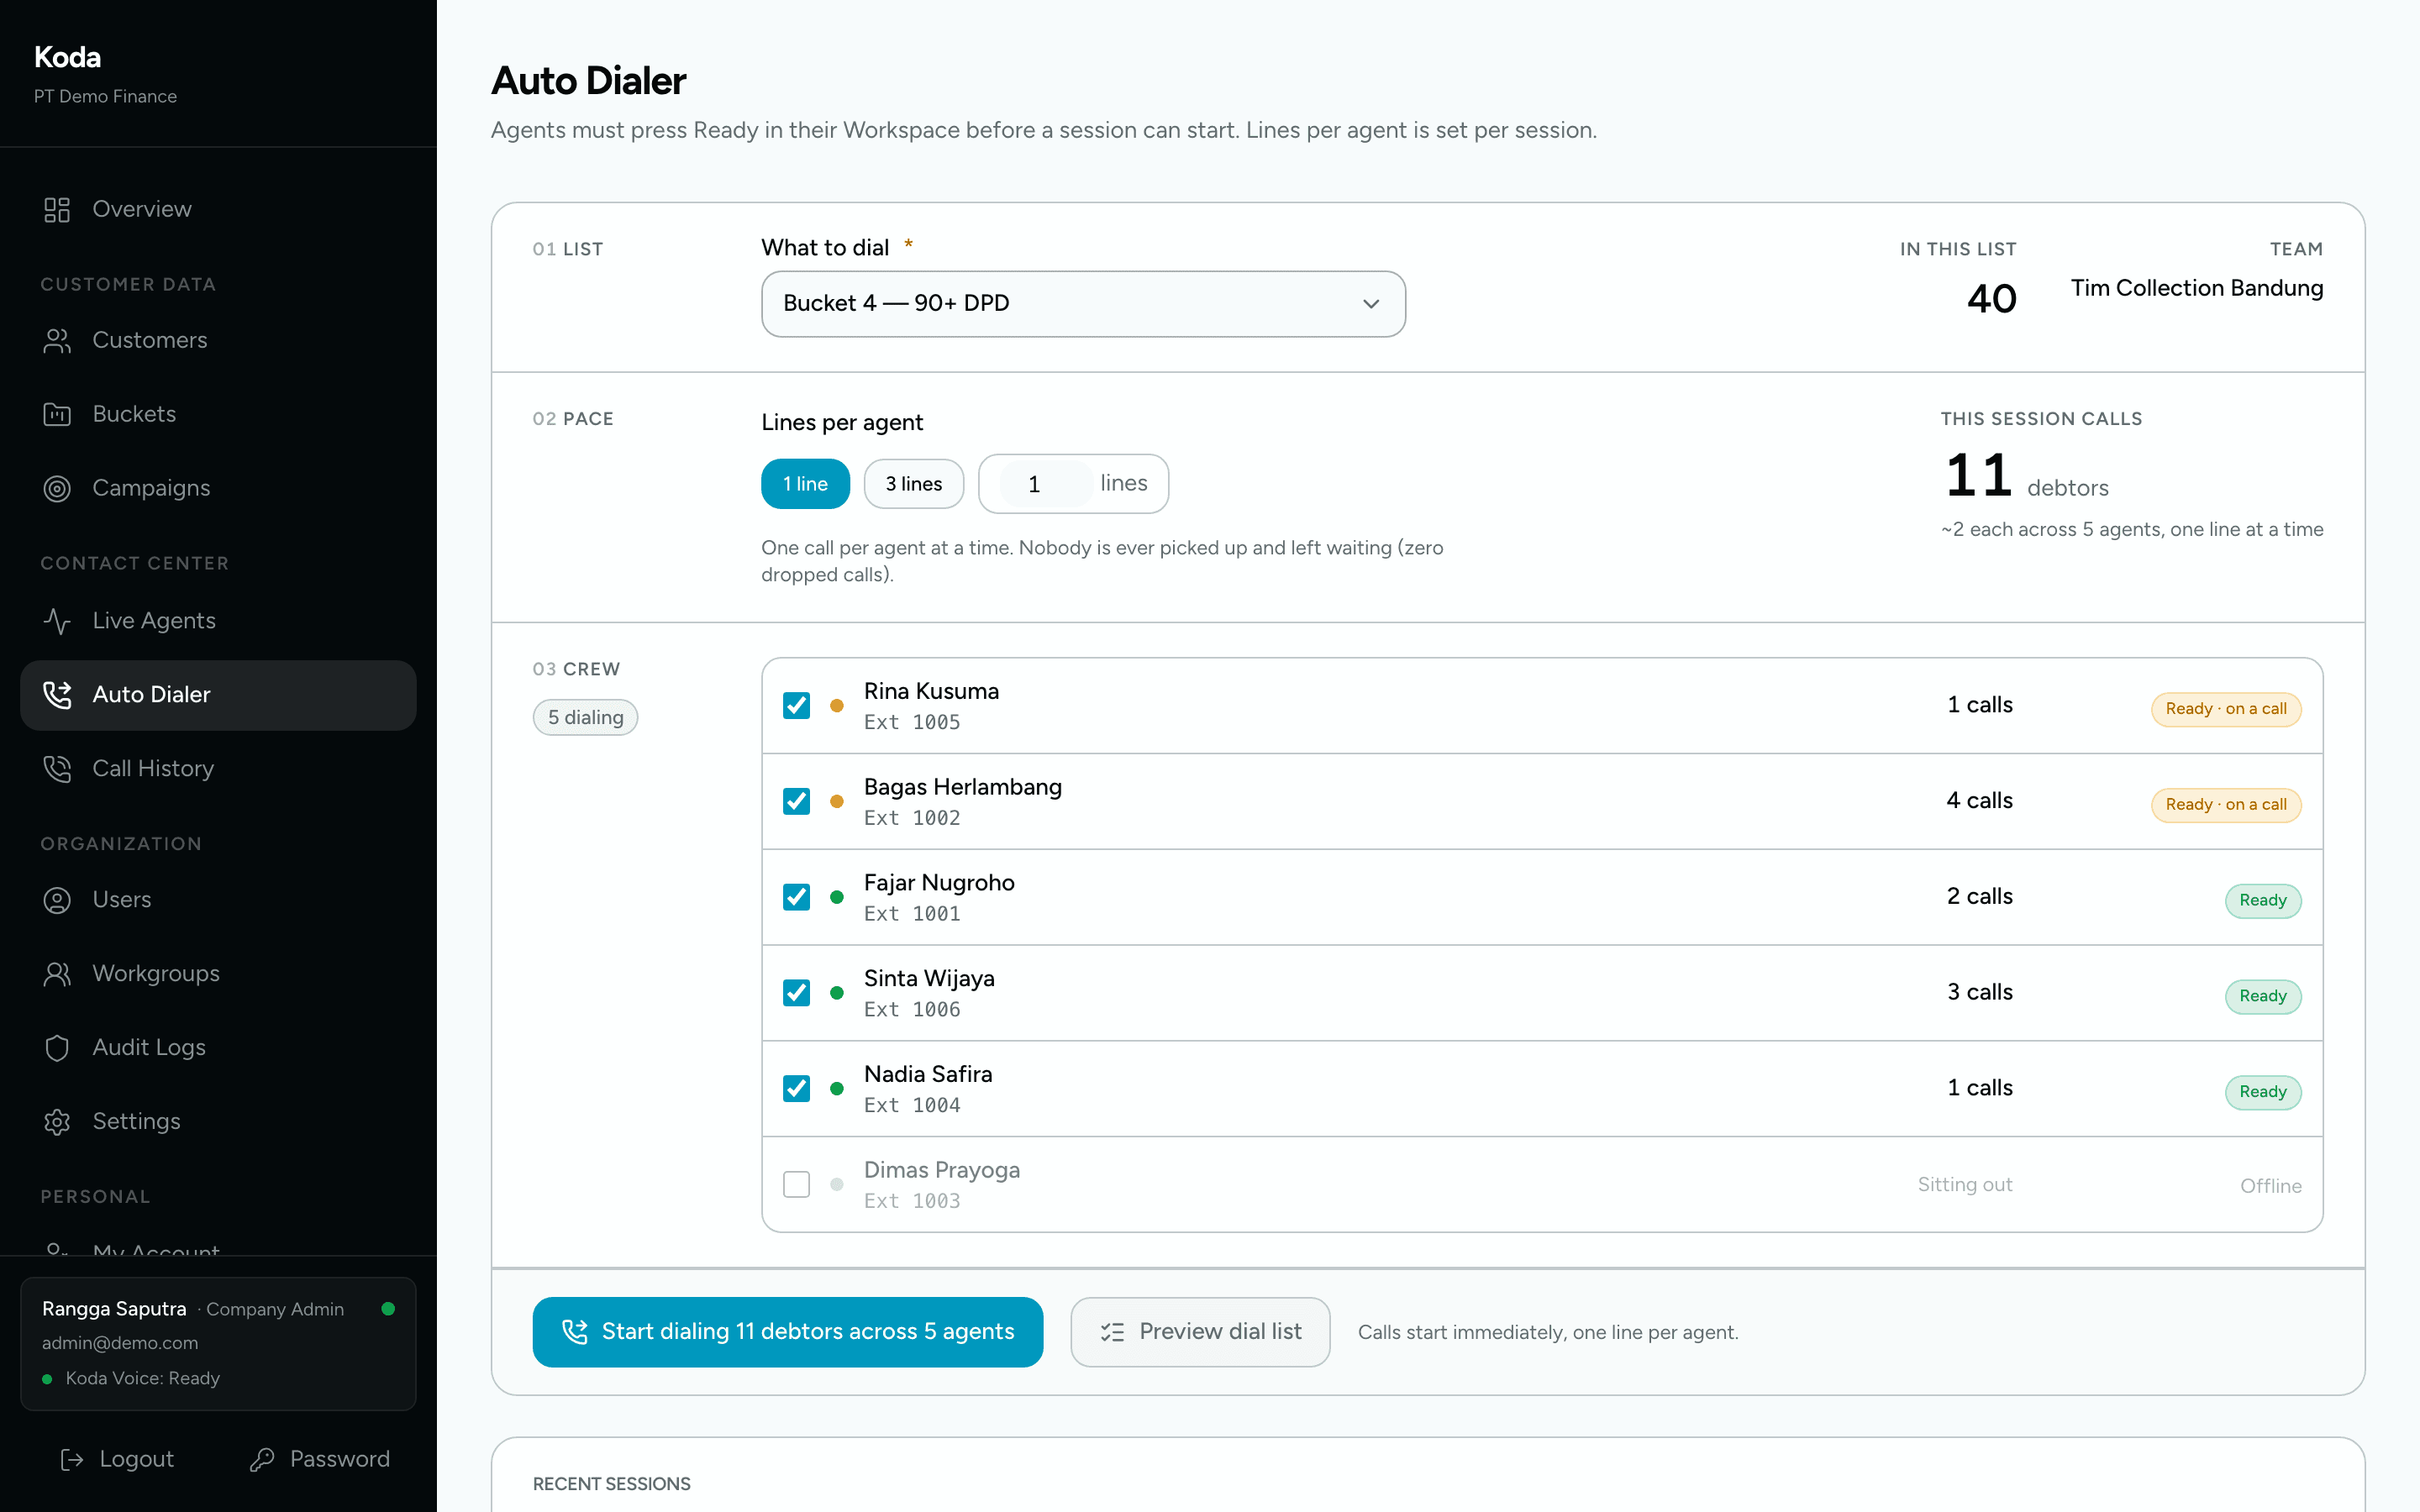
Task: Click the admin@demo.com email text
Action: [120, 1343]
